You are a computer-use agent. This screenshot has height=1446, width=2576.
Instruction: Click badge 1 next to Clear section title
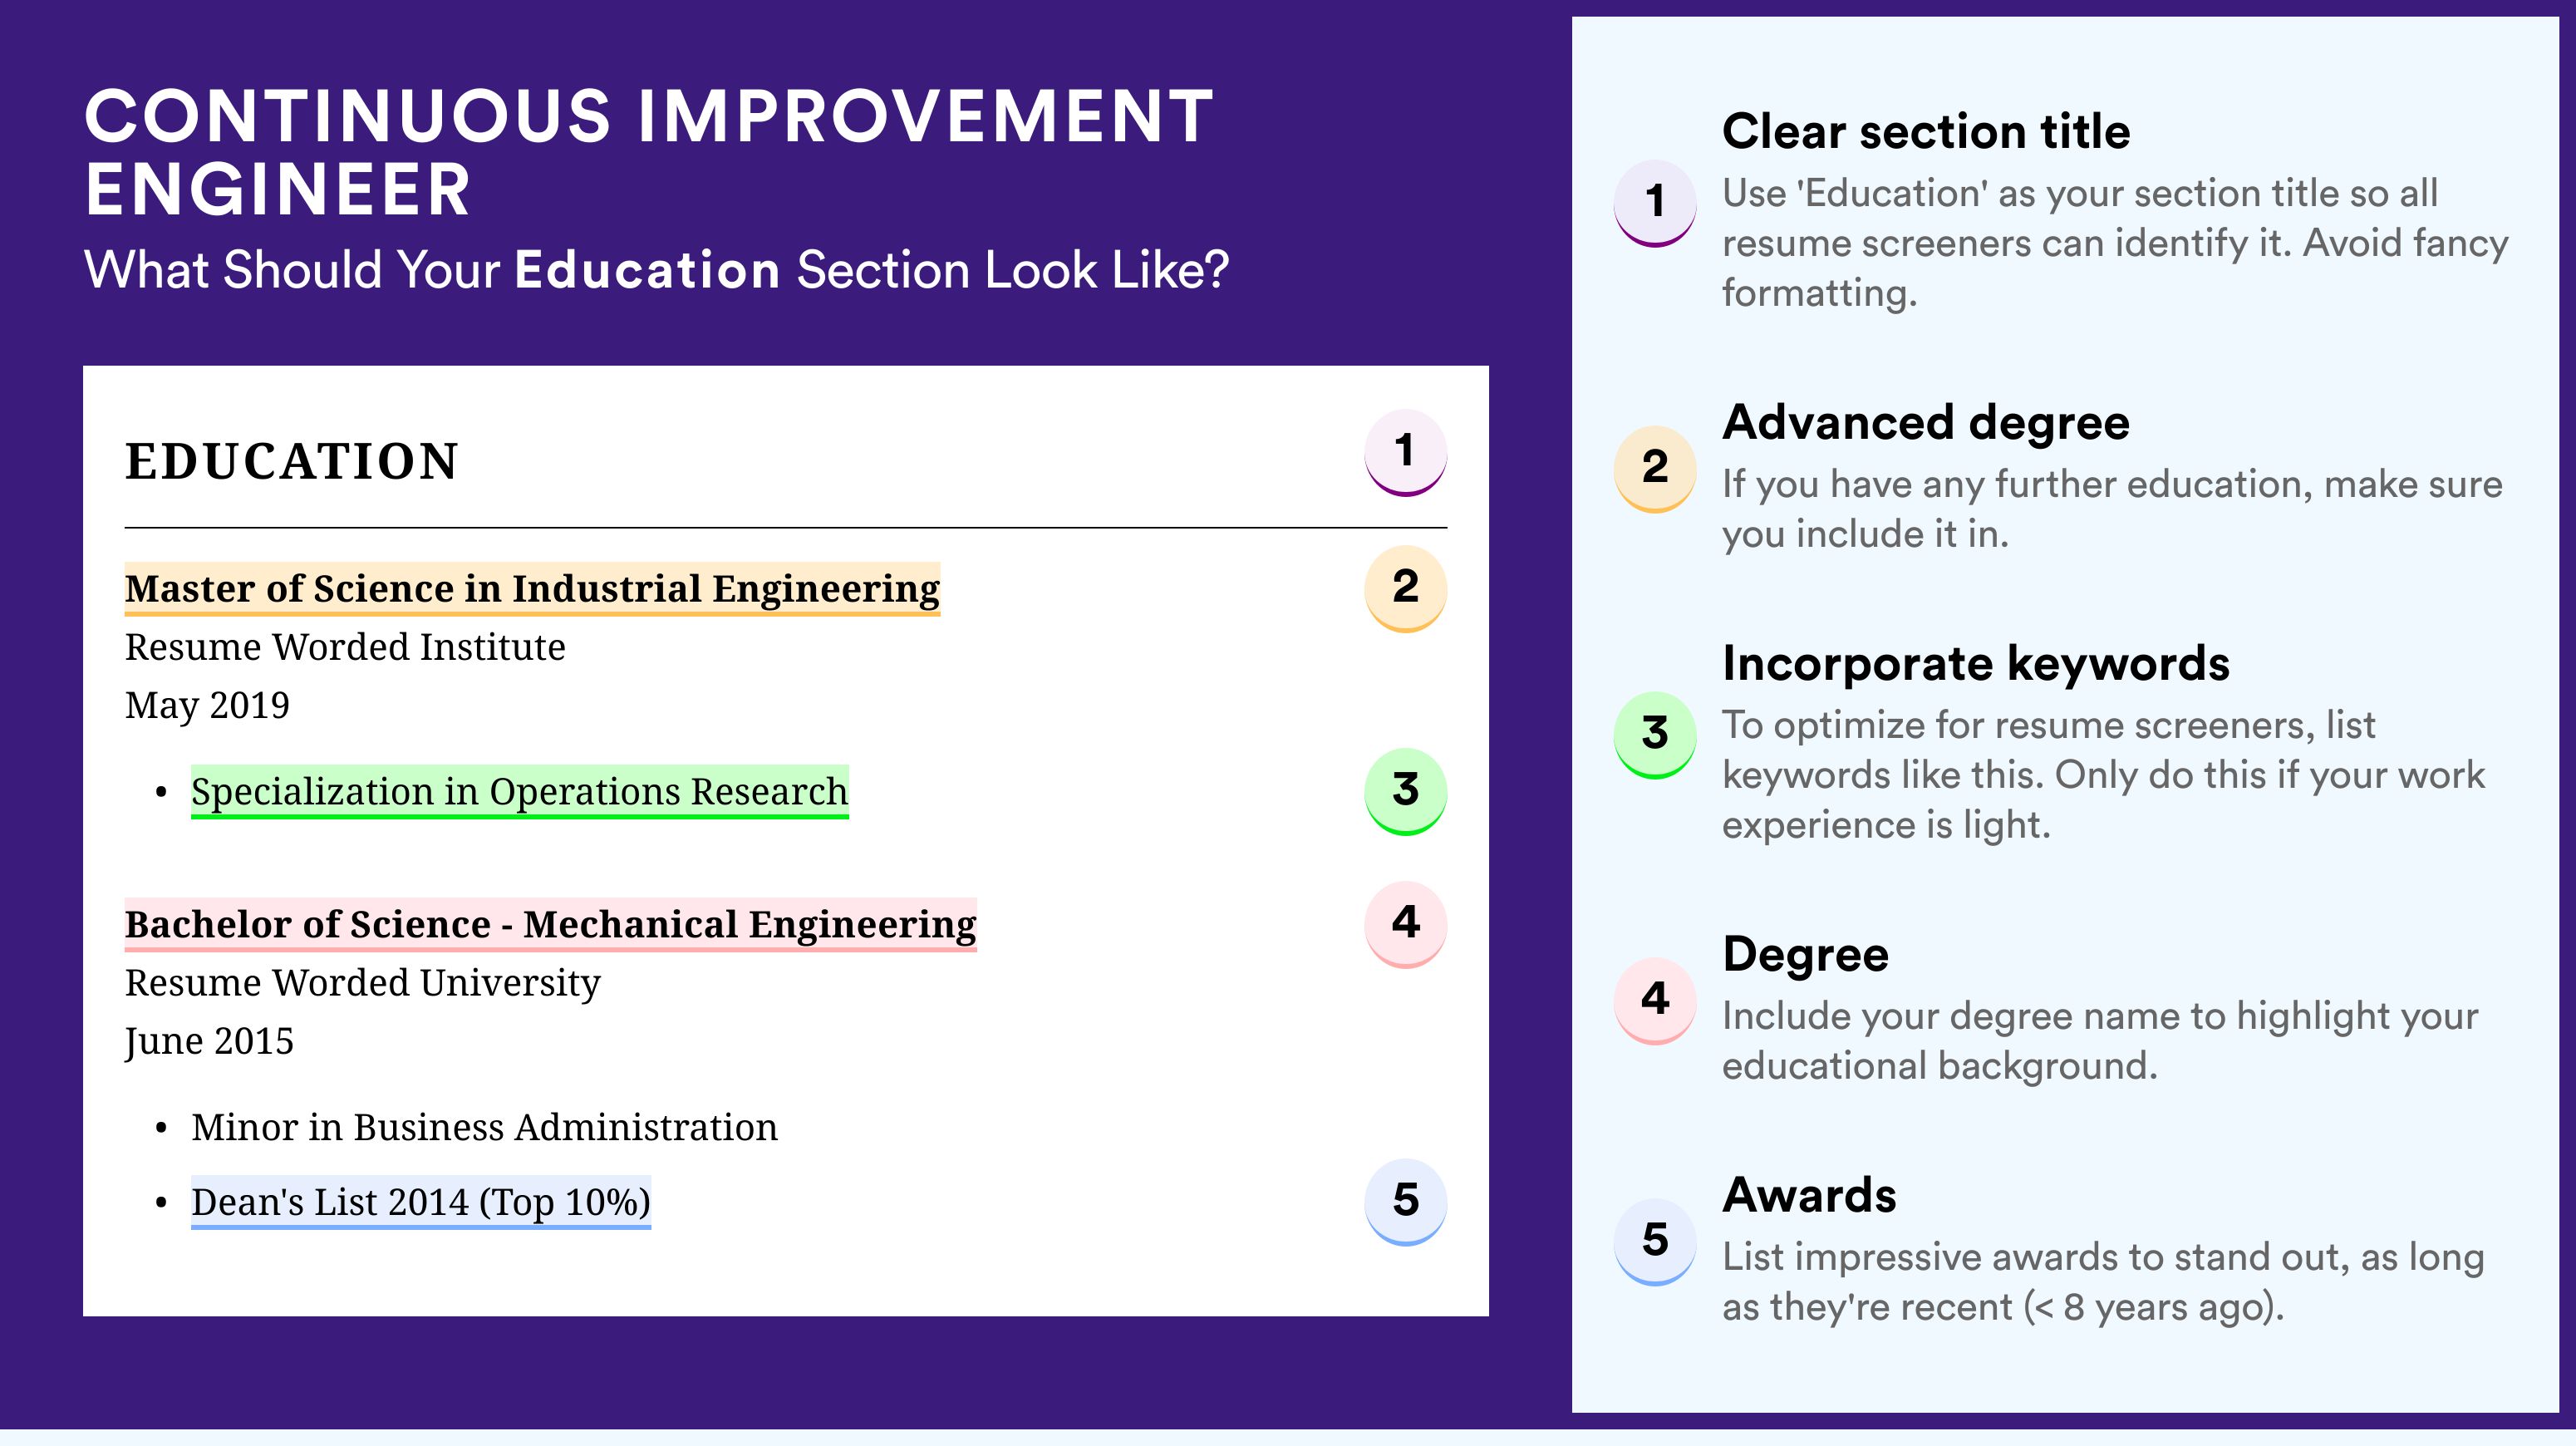[1655, 203]
